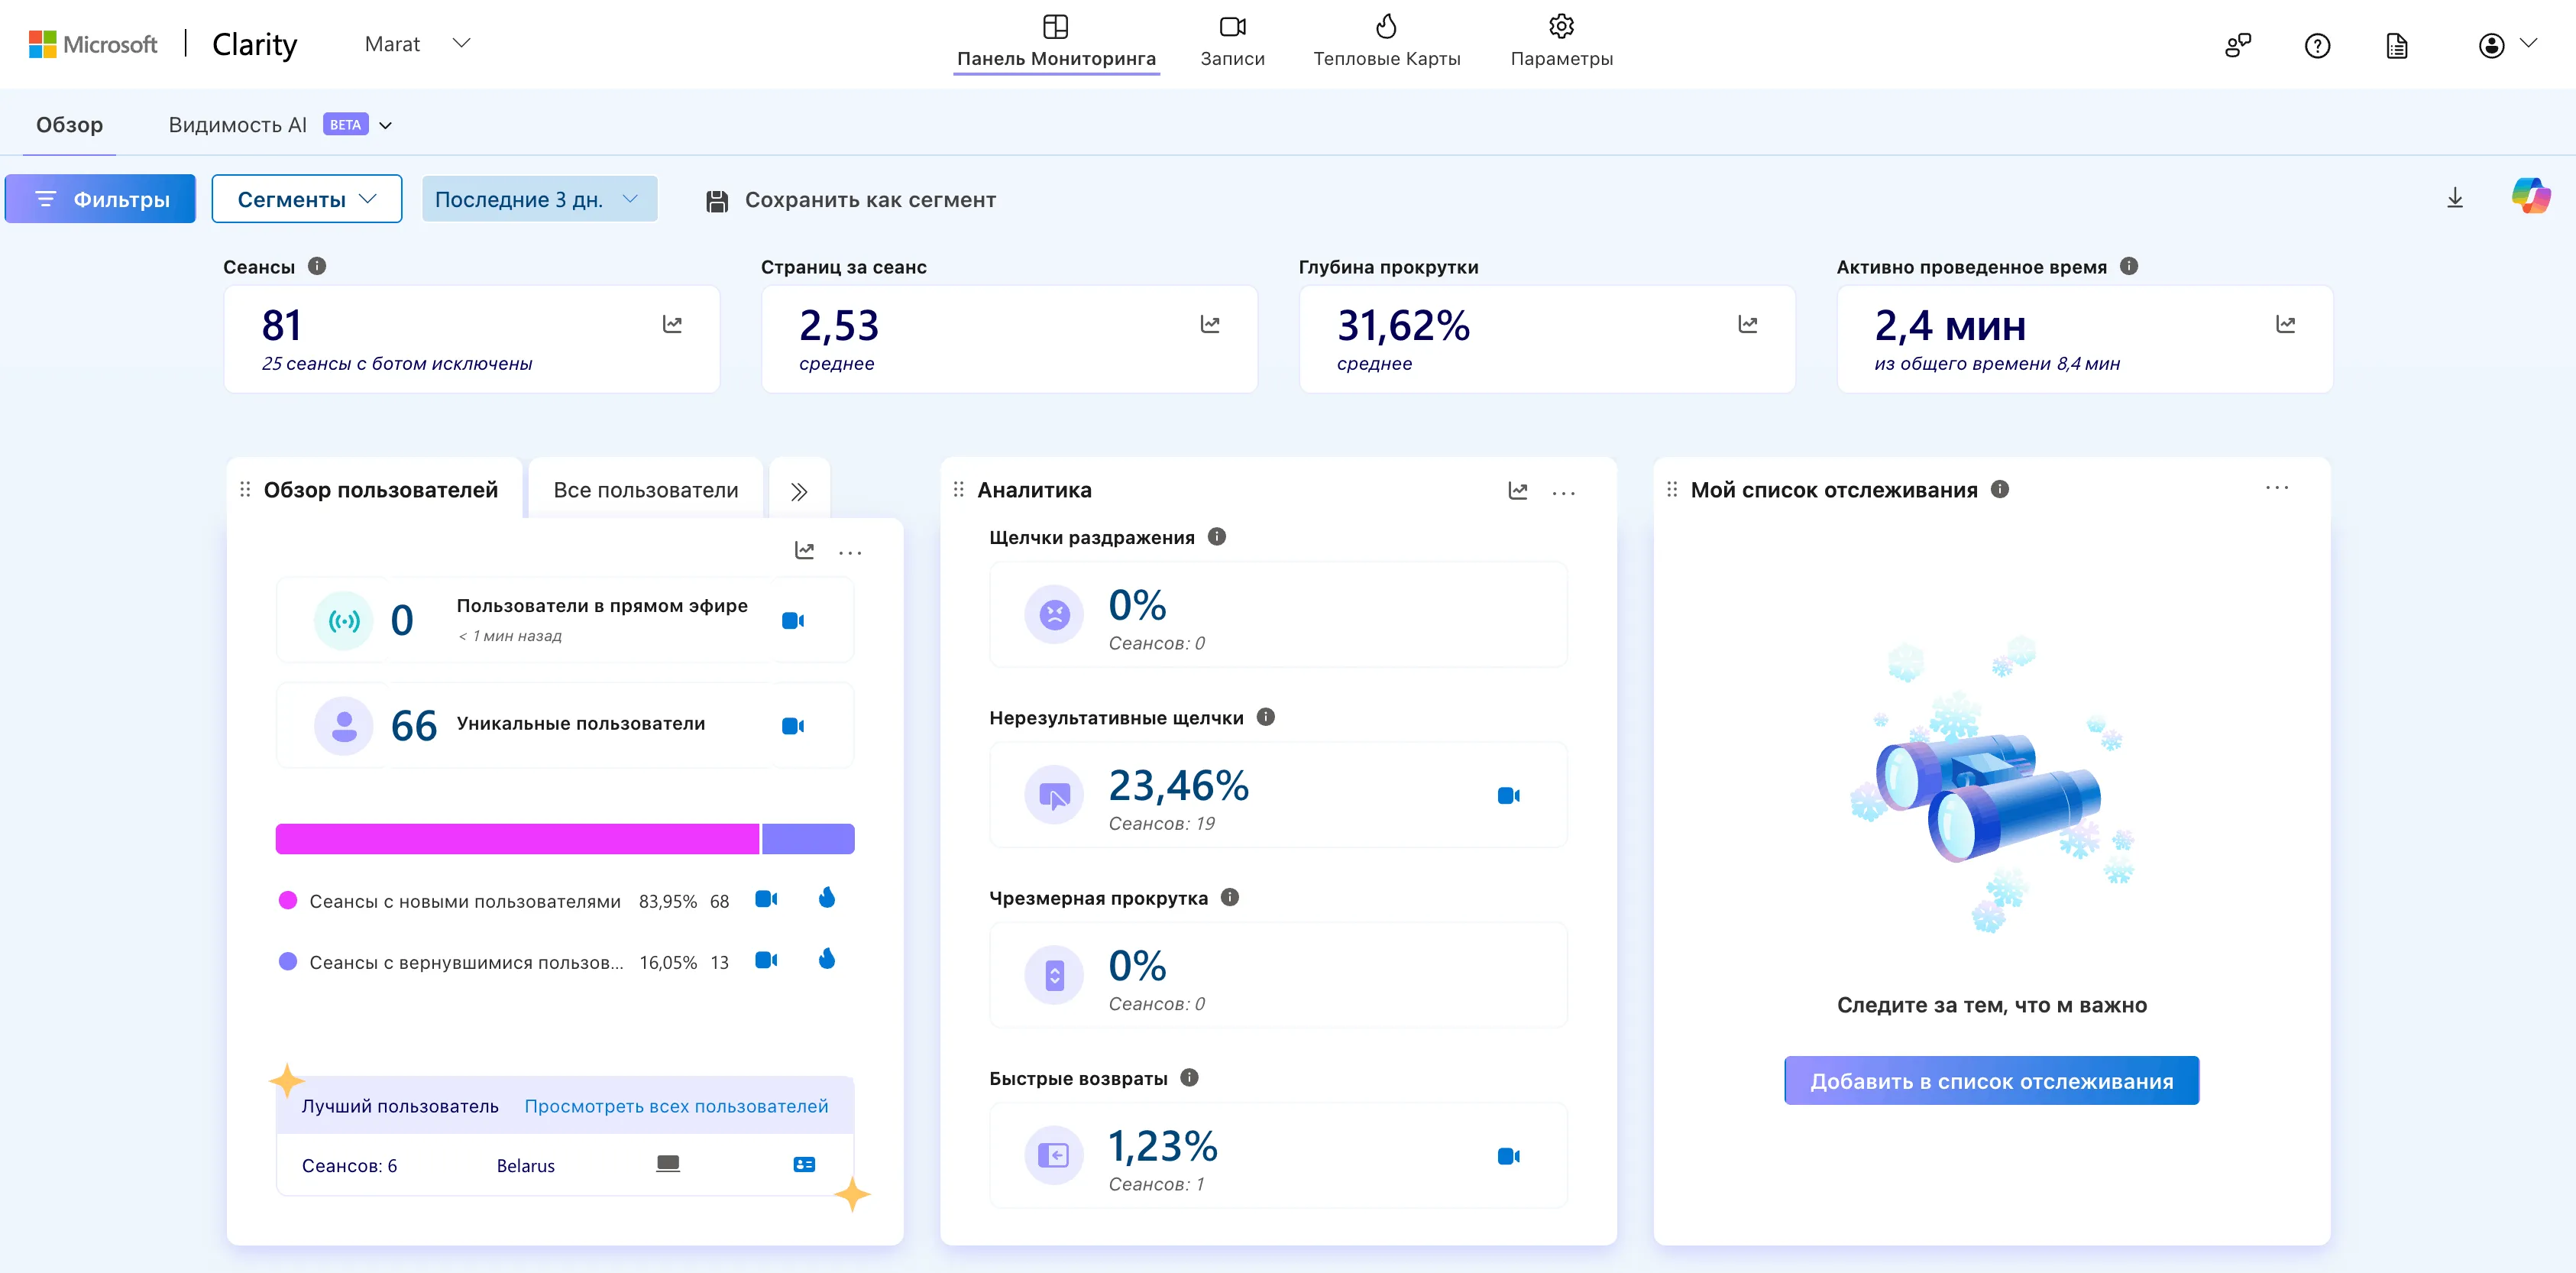Switch to Все пользователи tab
Screen dimensions: 2576x1273
(x=646, y=490)
